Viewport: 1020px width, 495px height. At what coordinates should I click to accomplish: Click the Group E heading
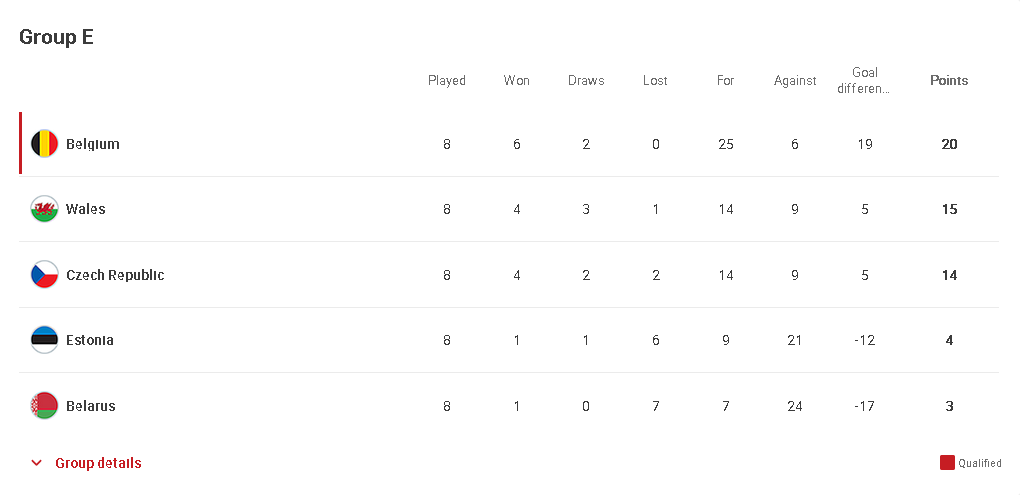point(56,36)
